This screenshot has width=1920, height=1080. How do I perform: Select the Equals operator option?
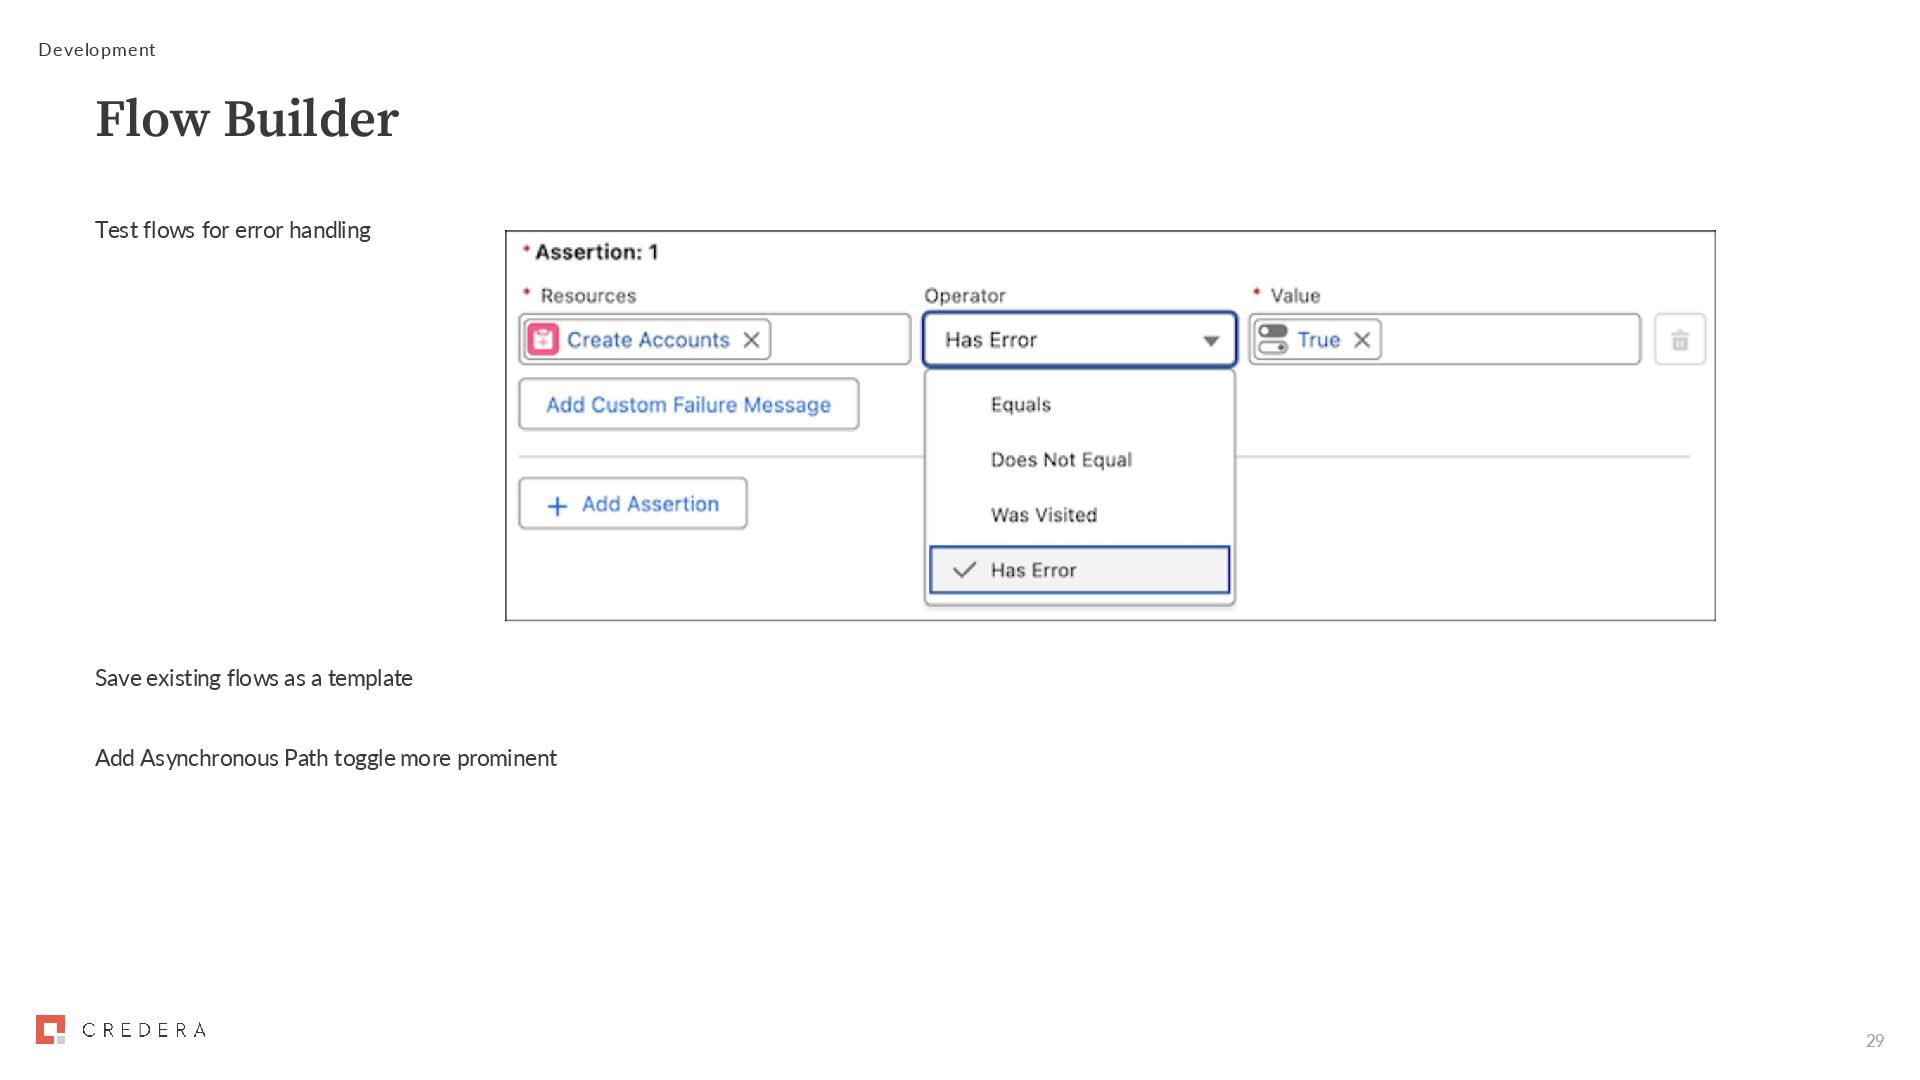click(1021, 405)
